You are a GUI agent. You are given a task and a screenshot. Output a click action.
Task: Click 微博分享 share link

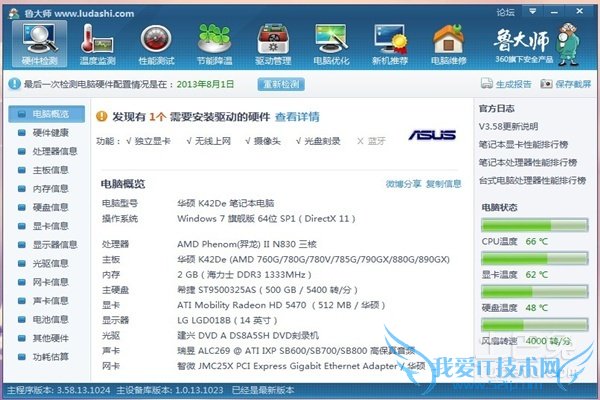tap(403, 184)
